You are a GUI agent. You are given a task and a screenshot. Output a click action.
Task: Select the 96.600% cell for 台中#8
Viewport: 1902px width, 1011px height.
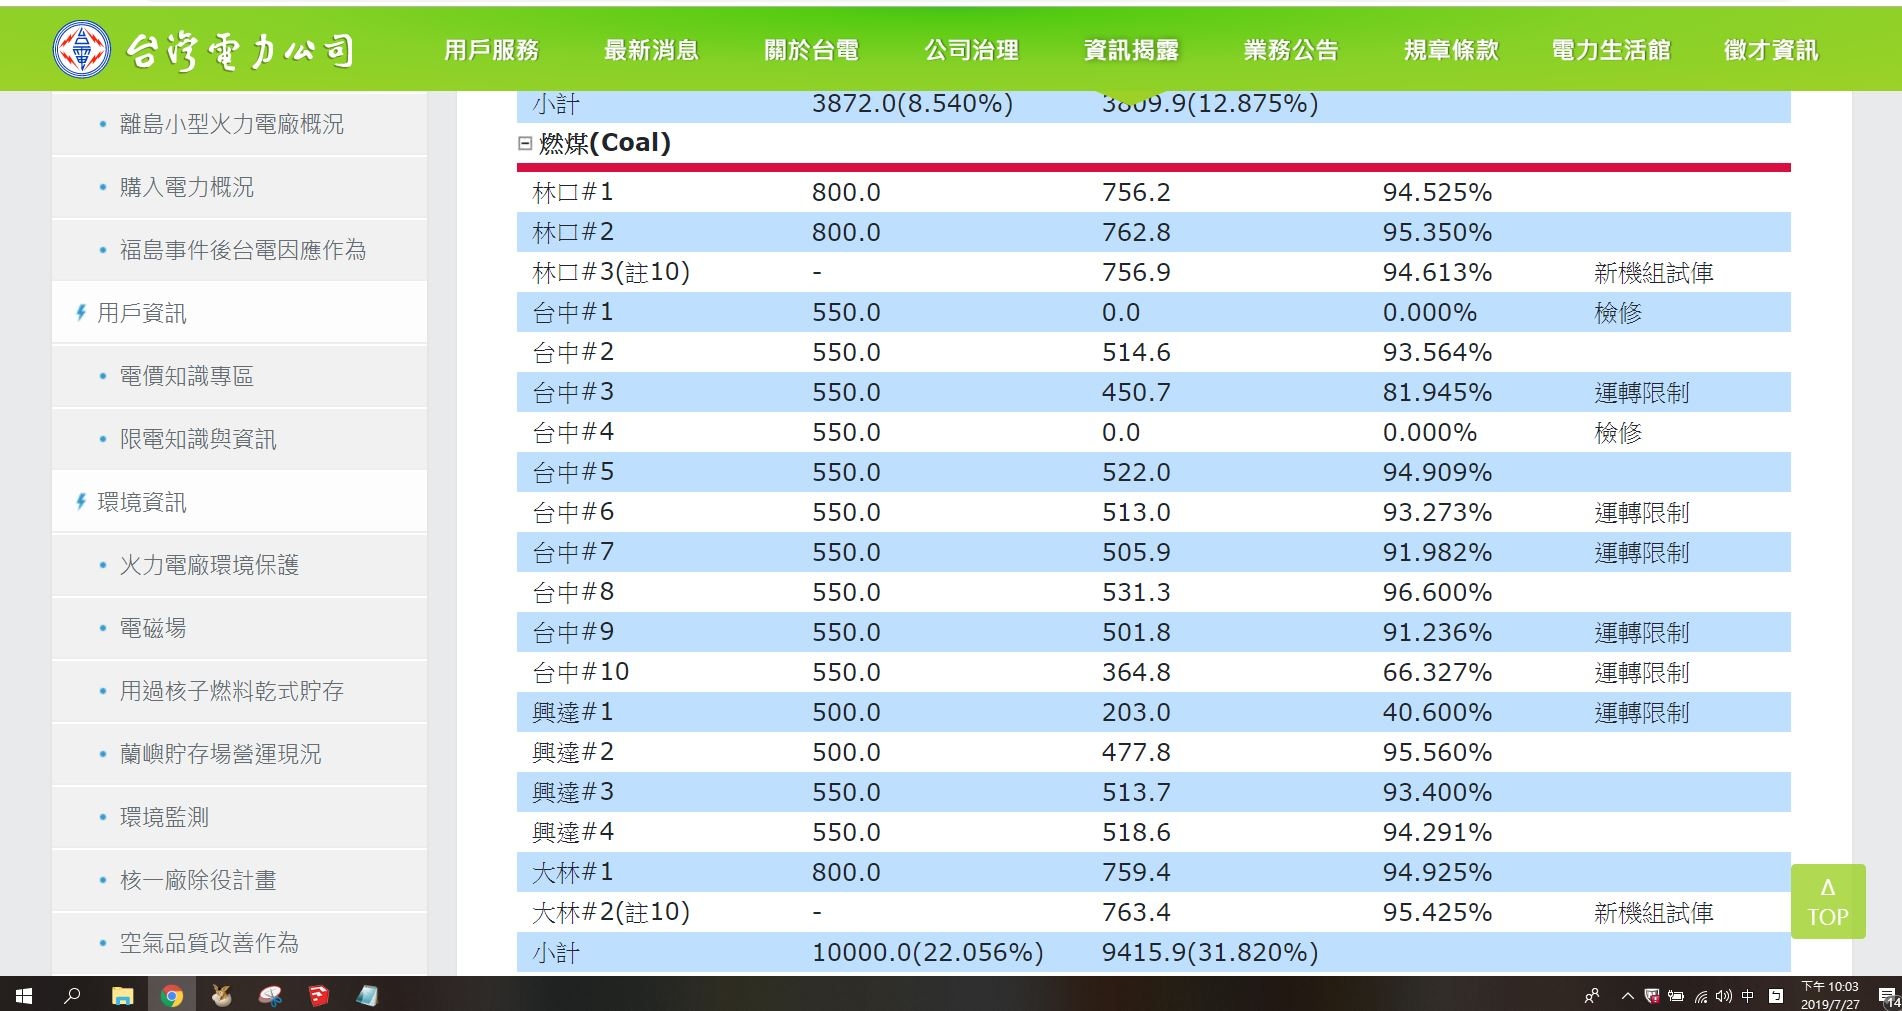point(1437,592)
